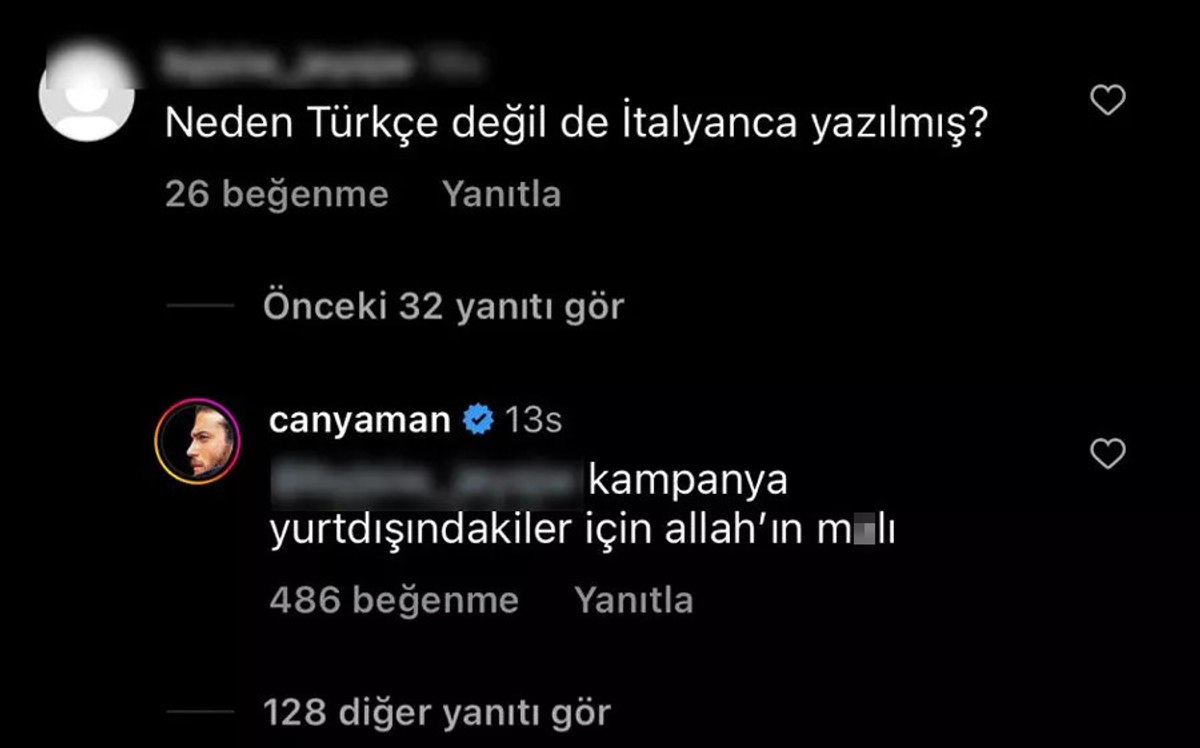Viewport: 1200px width, 748px height.
Task: Reply using Yanıtla under canyaman's comment
Action: click(x=633, y=600)
